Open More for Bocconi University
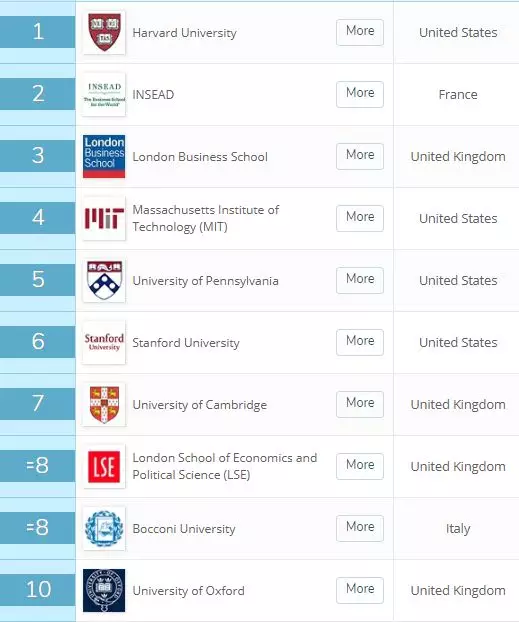519x622 pixels. [x=360, y=528]
